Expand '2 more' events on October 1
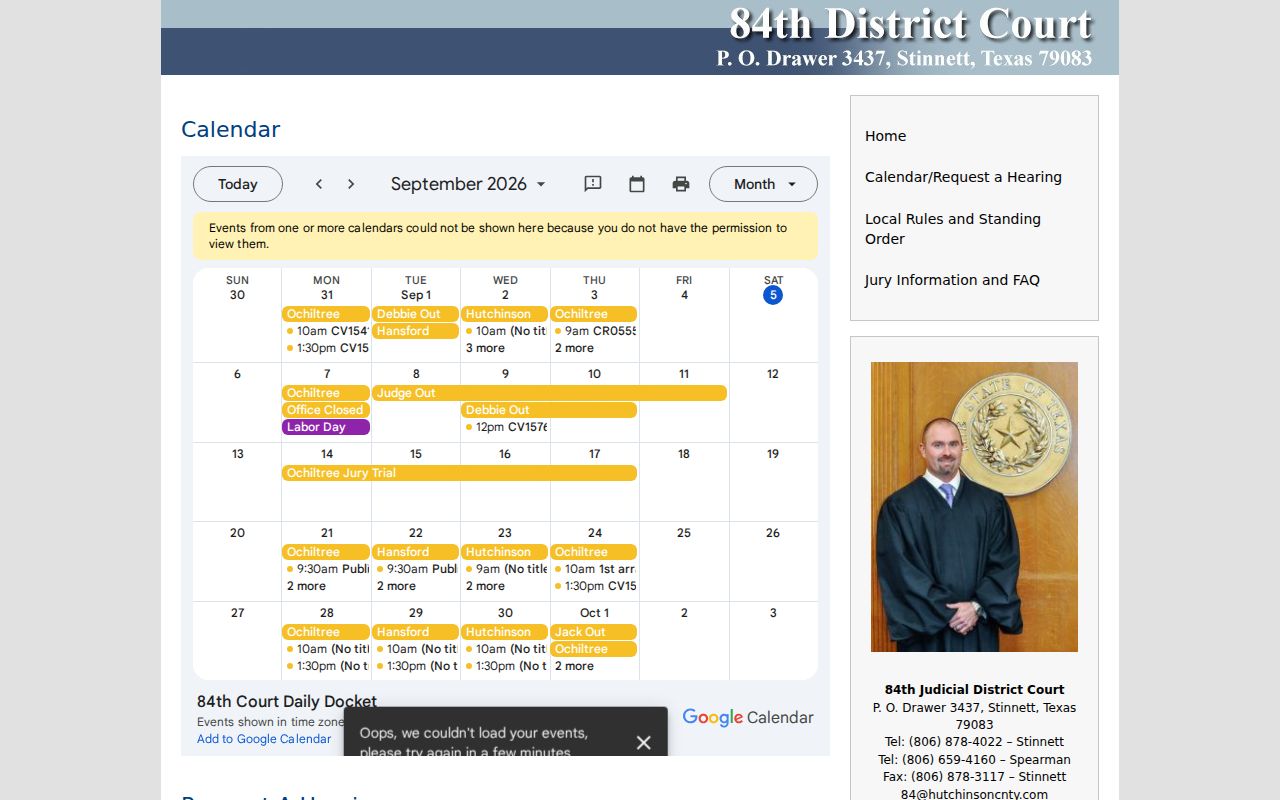 coord(574,666)
